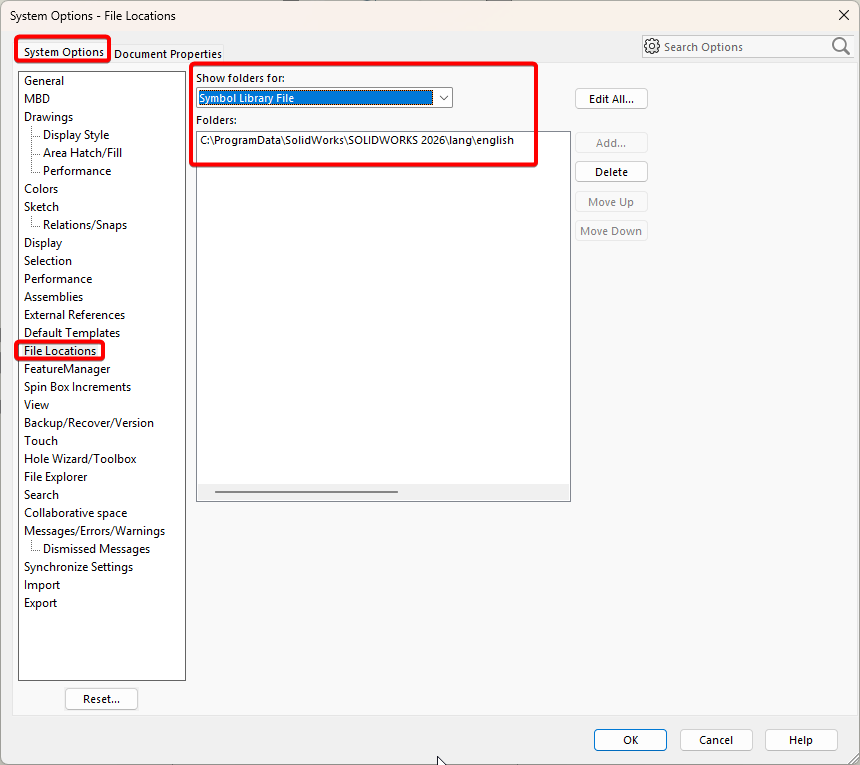Select Search in the options tree
This screenshot has width=860, height=765.
41,495
